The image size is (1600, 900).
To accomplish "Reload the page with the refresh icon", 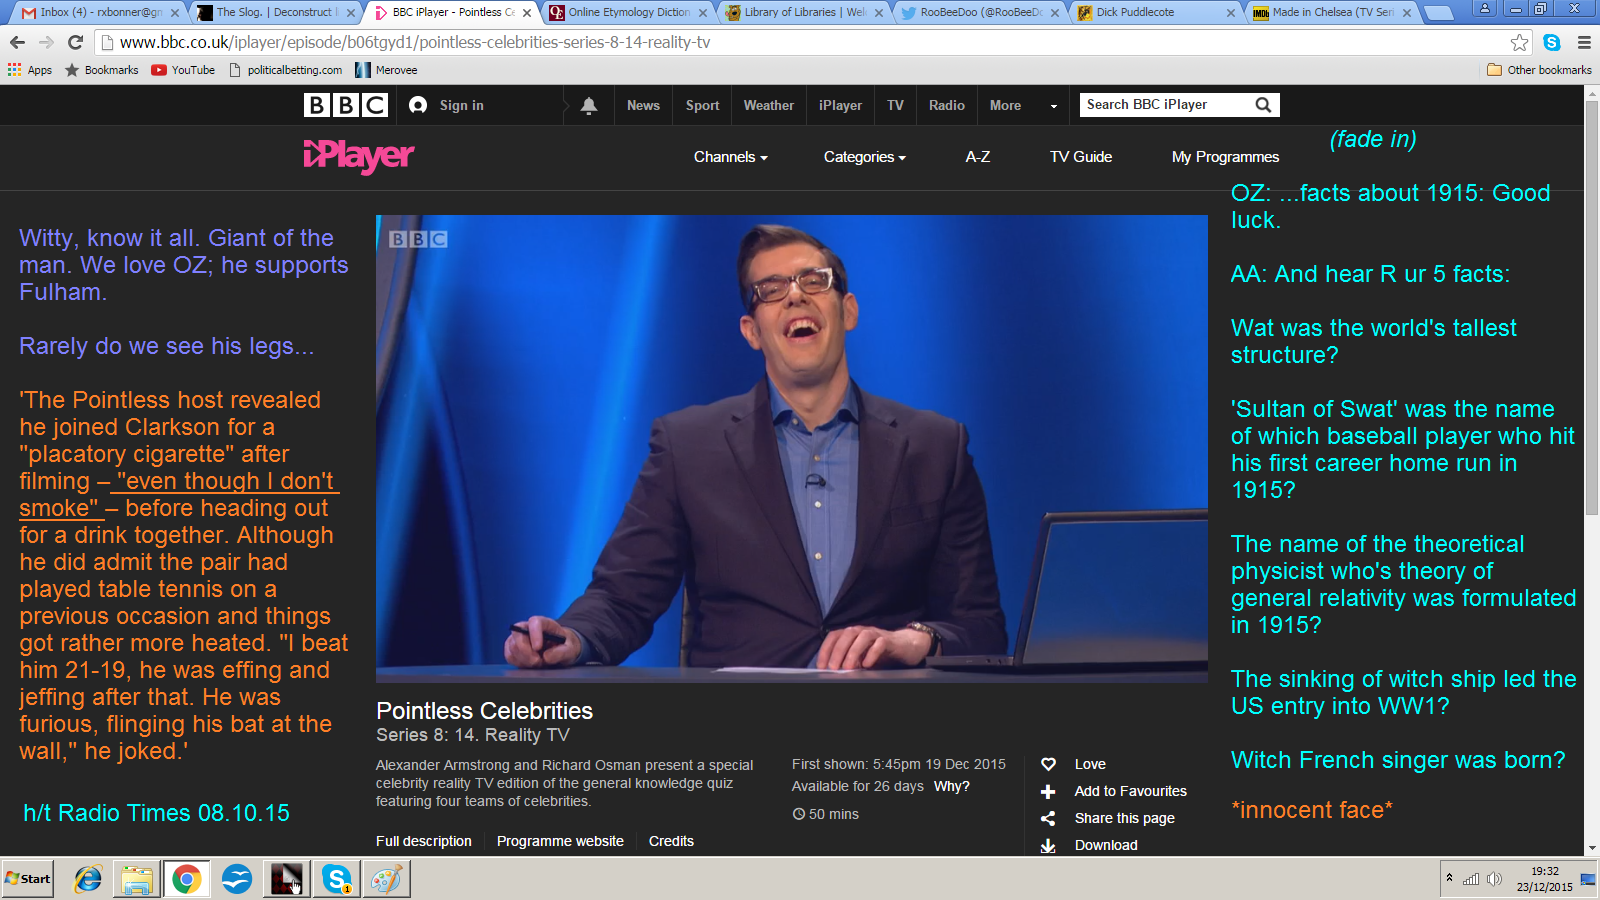I will coord(75,42).
